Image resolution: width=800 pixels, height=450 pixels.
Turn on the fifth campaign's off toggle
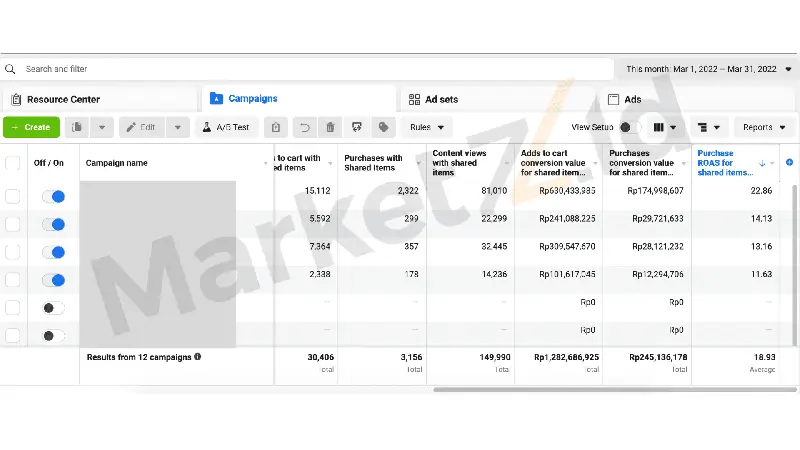tap(54, 308)
